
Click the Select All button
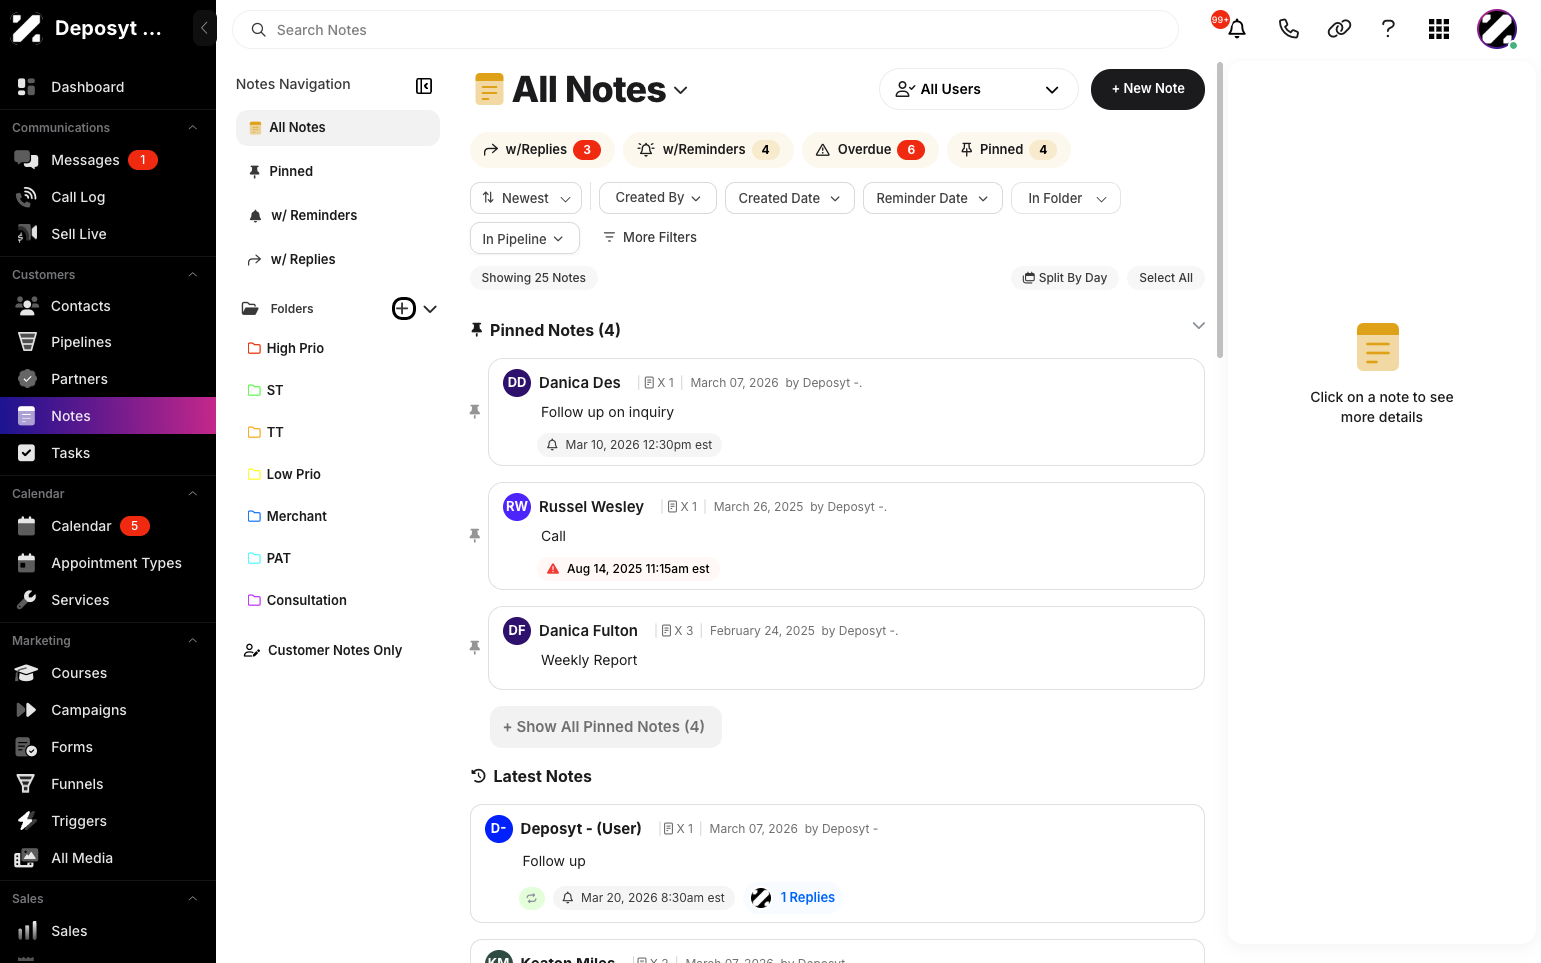(1166, 278)
